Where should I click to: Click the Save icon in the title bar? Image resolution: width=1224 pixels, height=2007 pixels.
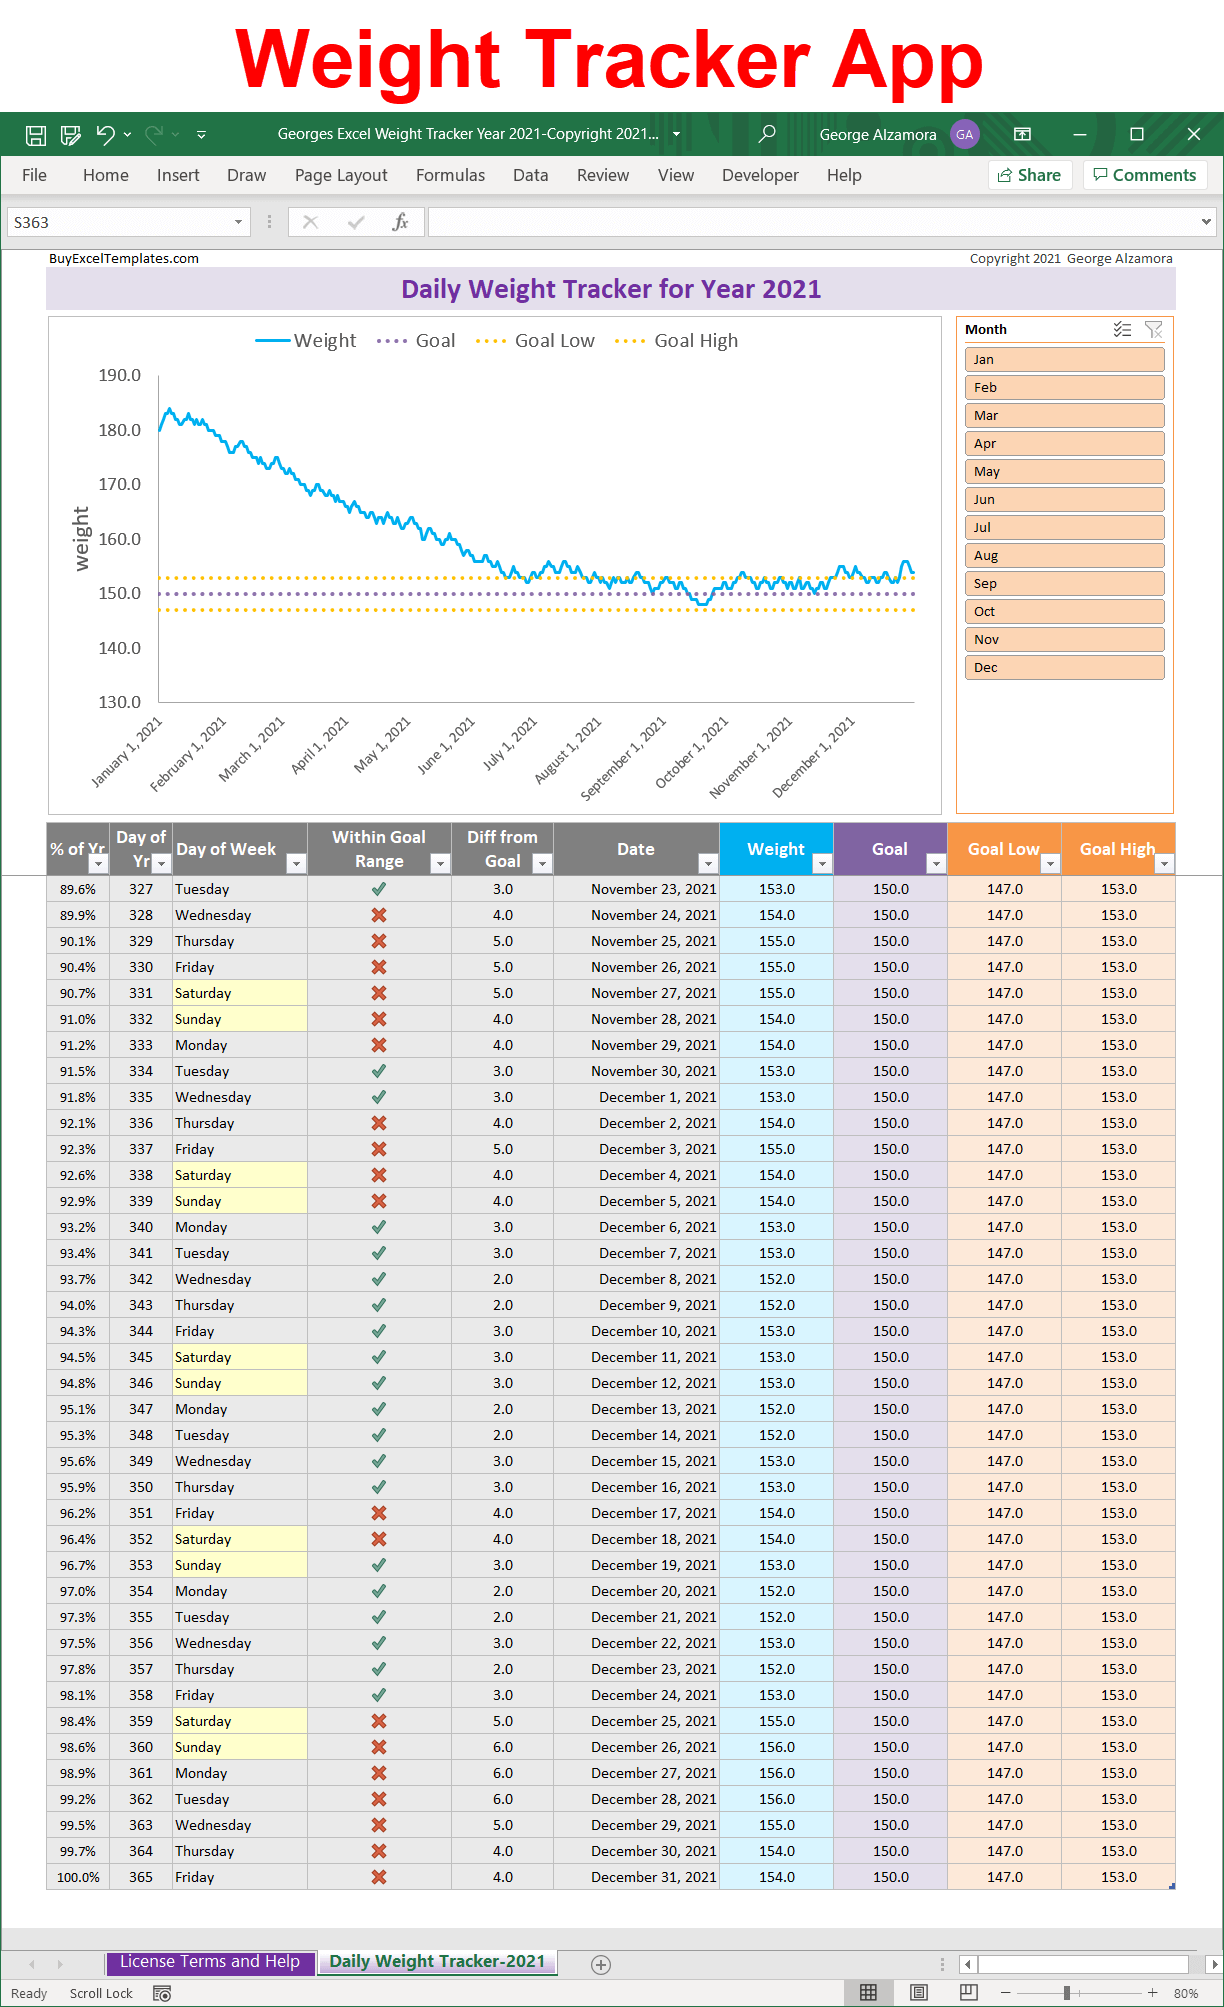(x=36, y=135)
